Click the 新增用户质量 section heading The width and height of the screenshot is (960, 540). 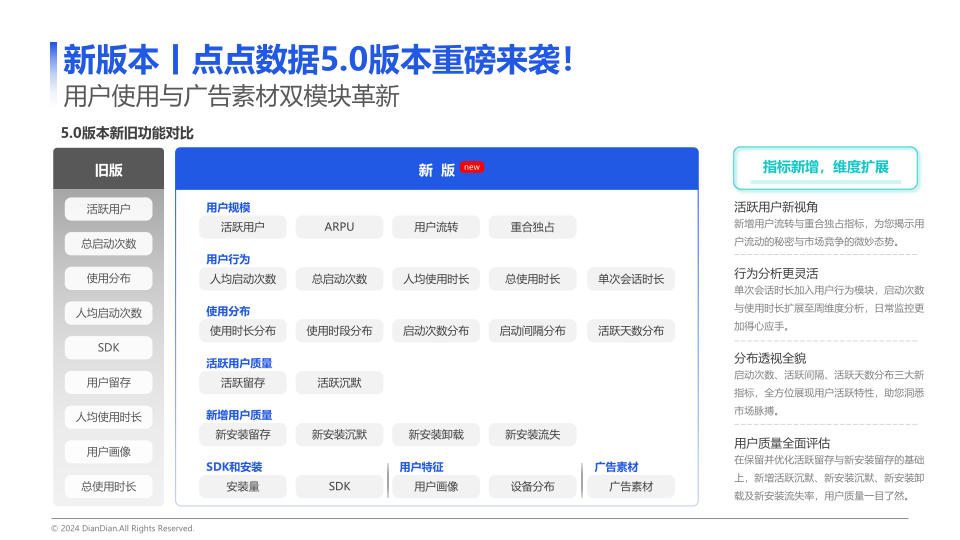click(239, 415)
